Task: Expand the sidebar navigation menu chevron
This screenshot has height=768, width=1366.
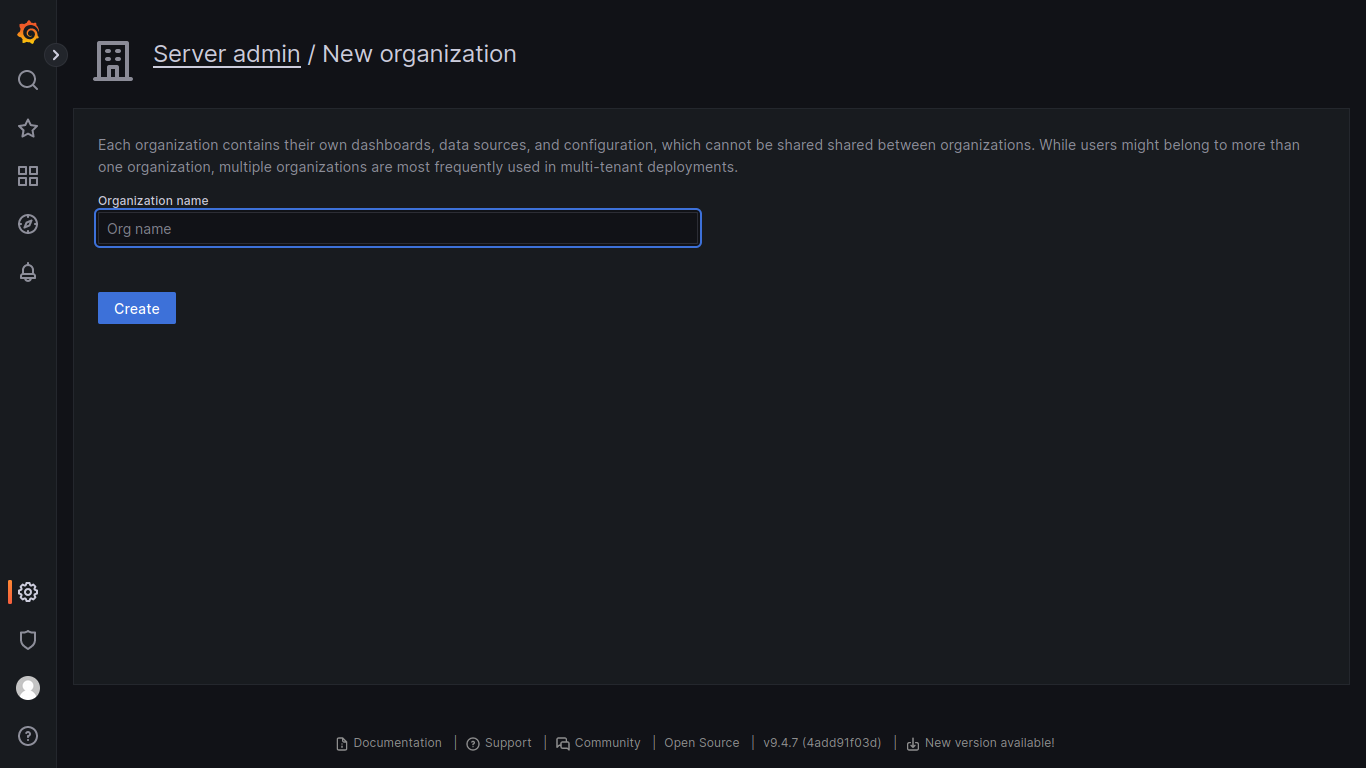Action: tap(56, 55)
